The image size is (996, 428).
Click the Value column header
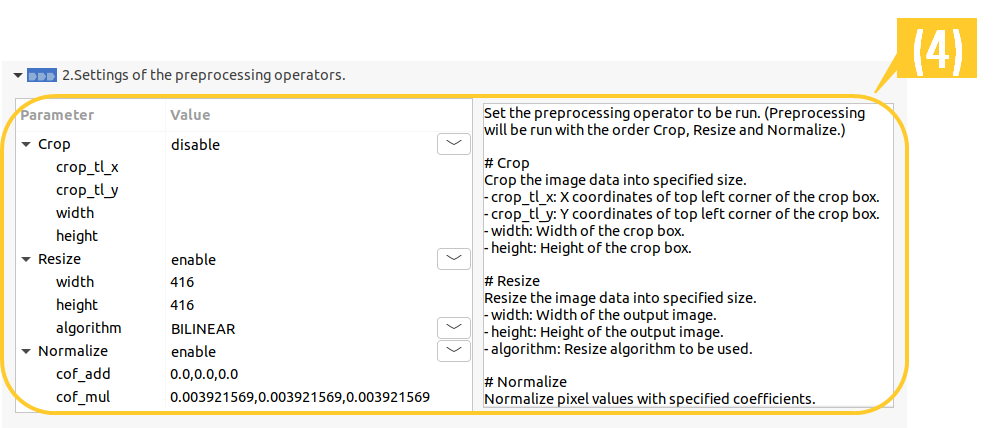[x=190, y=115]
